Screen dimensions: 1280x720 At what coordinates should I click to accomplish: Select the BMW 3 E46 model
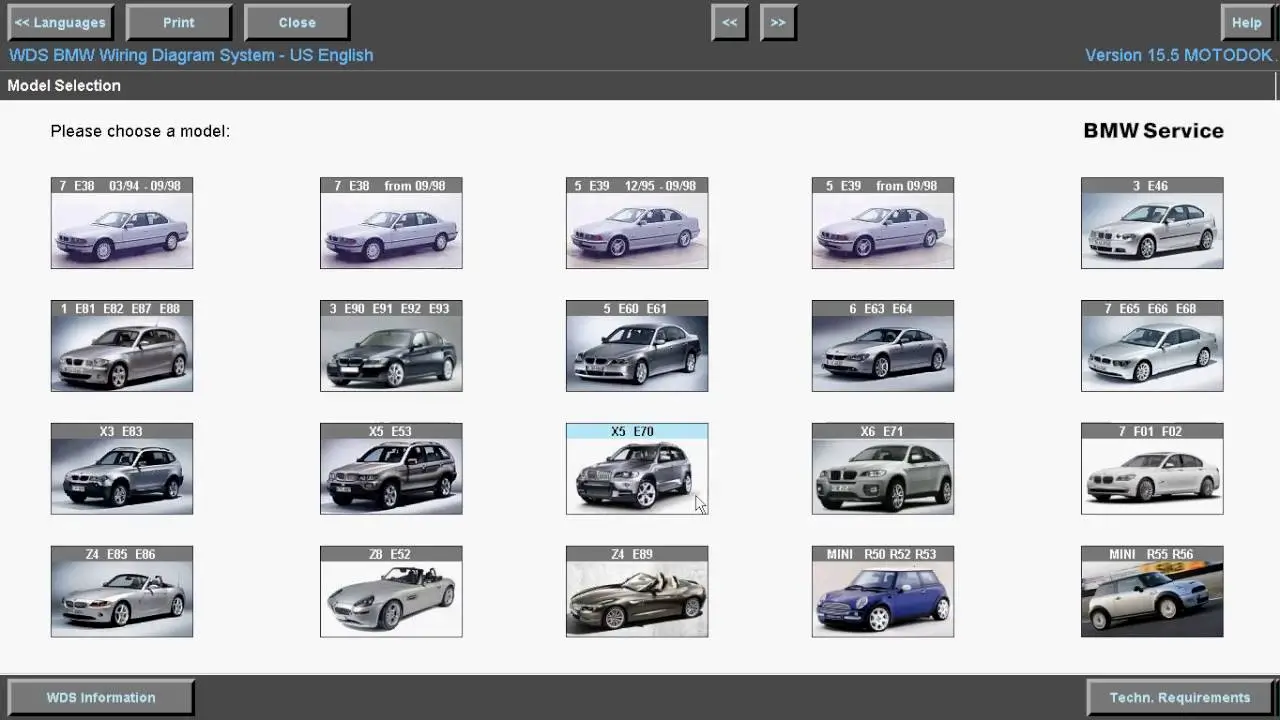[1151, 222]
